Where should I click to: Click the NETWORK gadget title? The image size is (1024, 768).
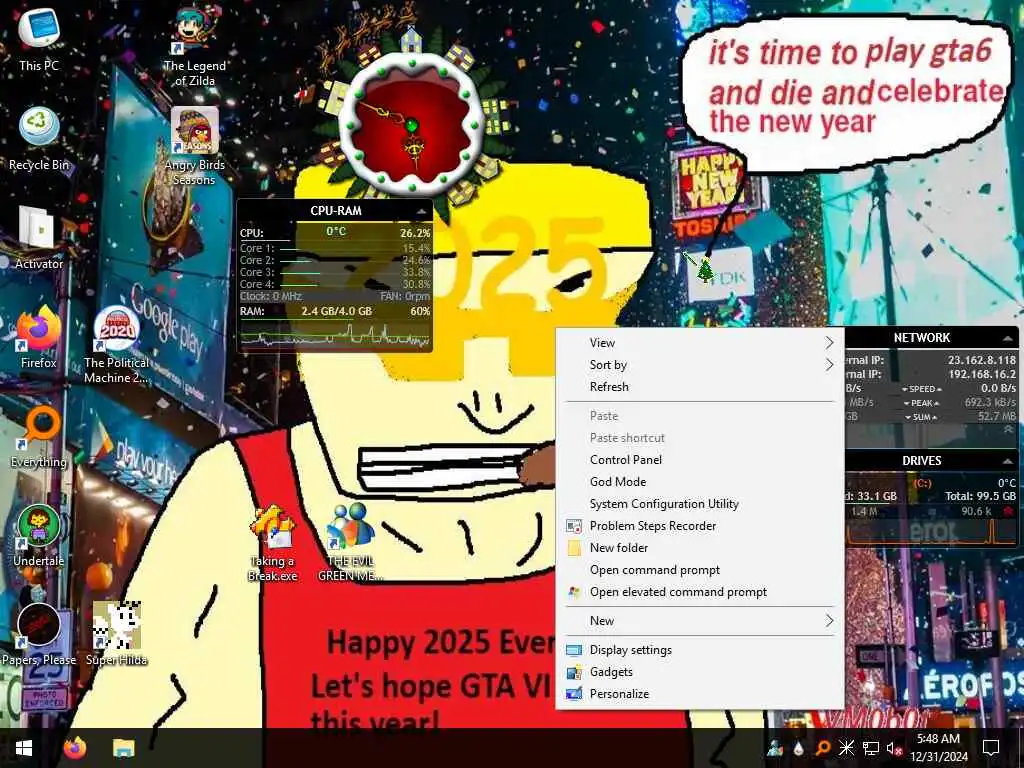tap(921, 338)
